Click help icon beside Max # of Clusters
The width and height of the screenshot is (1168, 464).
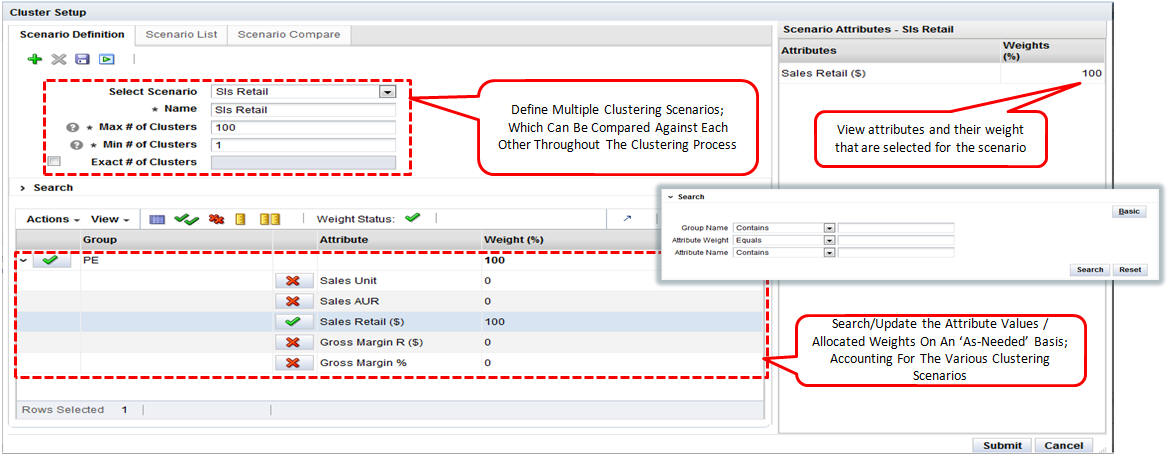74,127
